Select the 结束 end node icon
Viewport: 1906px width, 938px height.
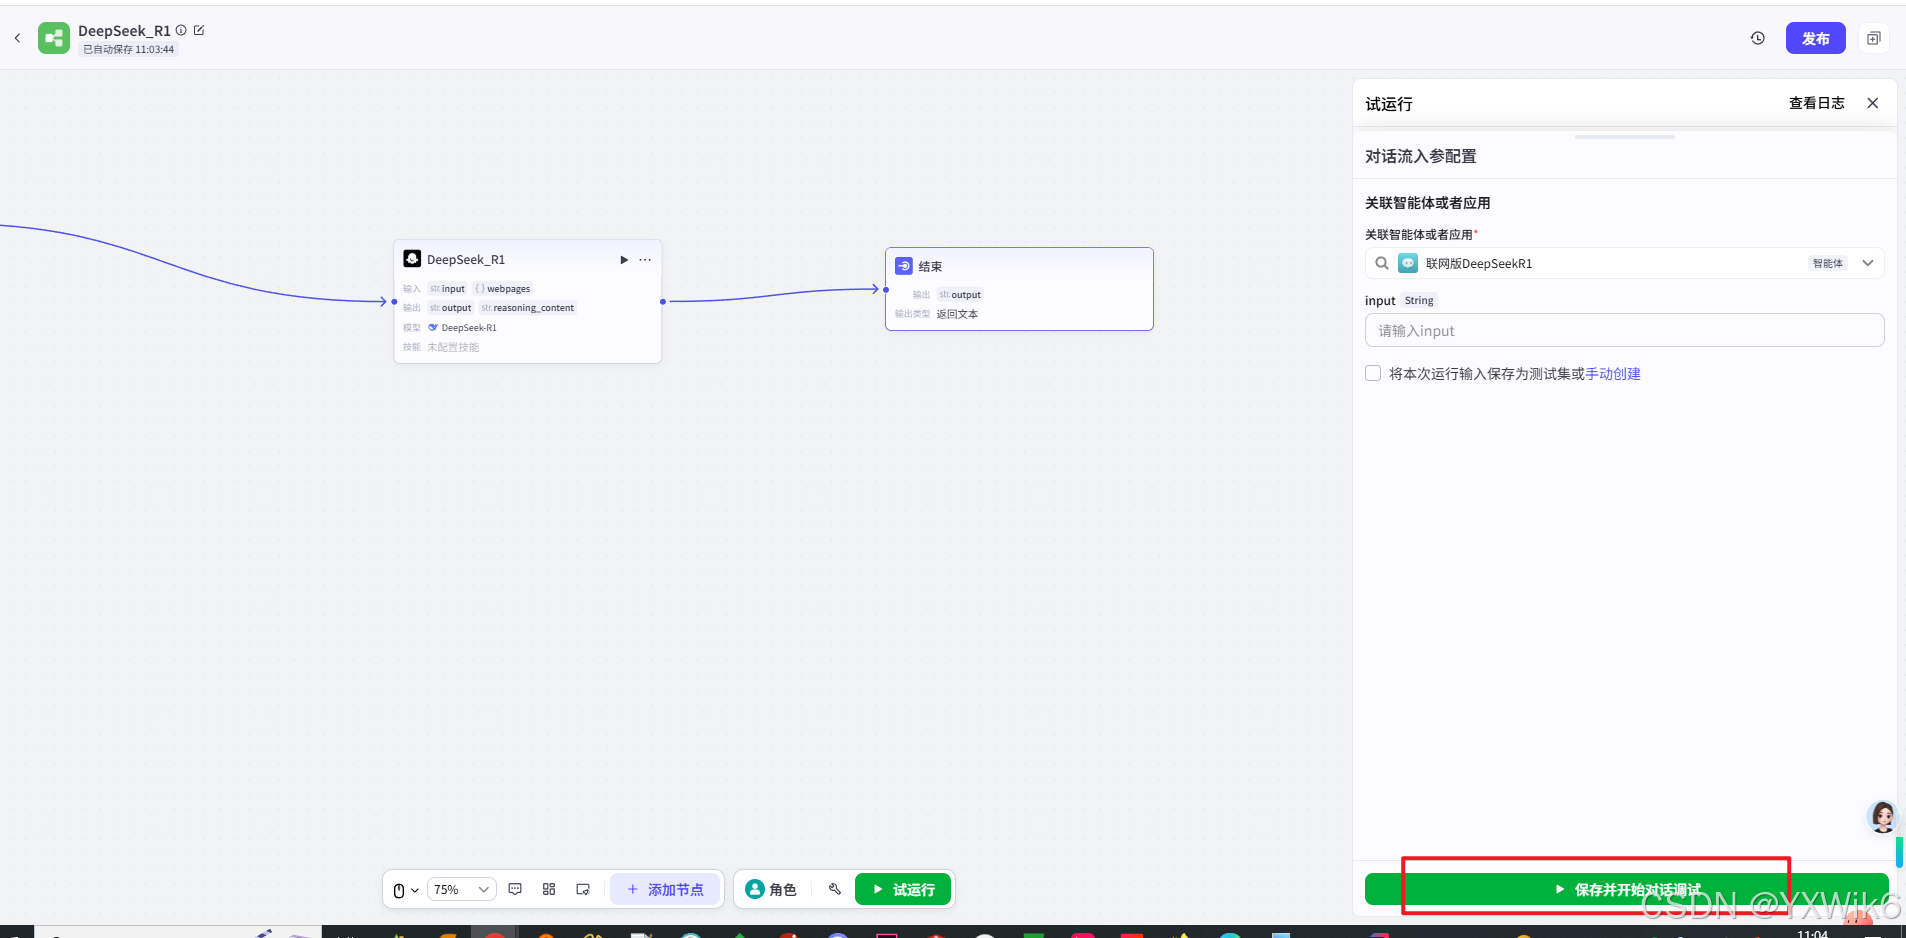point(904,266)
